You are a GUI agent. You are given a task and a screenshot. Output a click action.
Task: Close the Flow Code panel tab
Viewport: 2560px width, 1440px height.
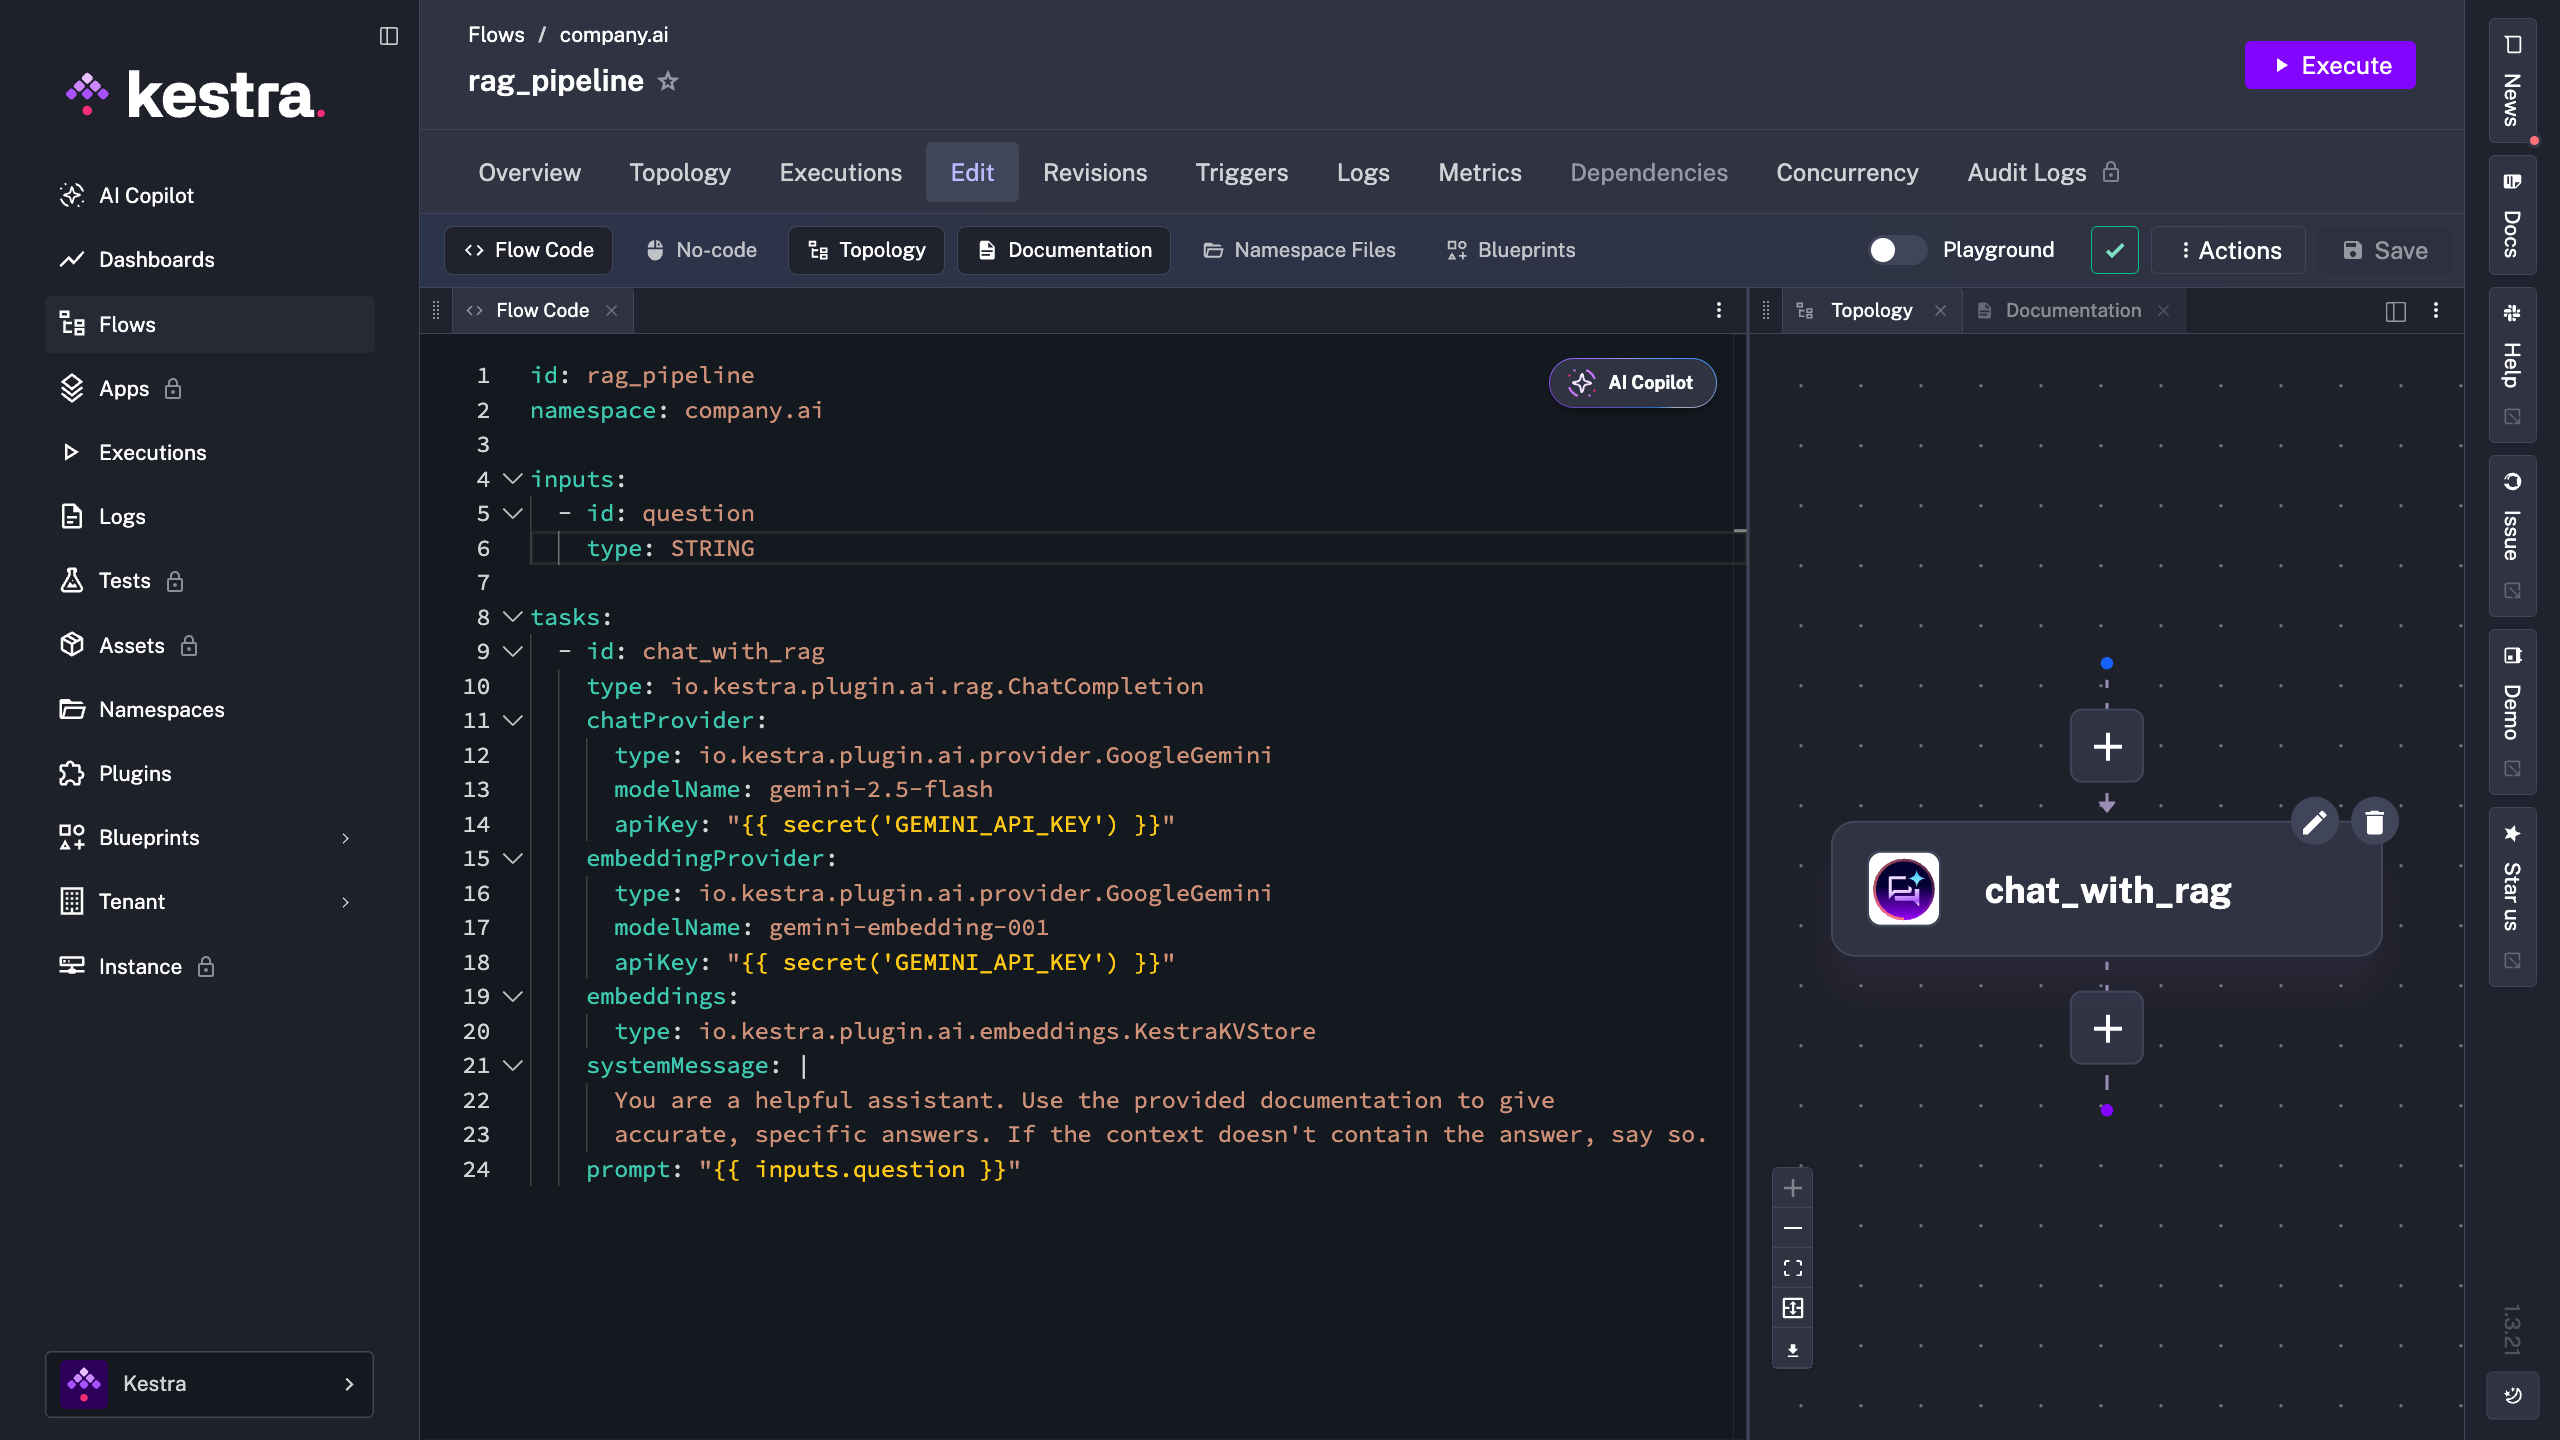(x=612, y=311)
